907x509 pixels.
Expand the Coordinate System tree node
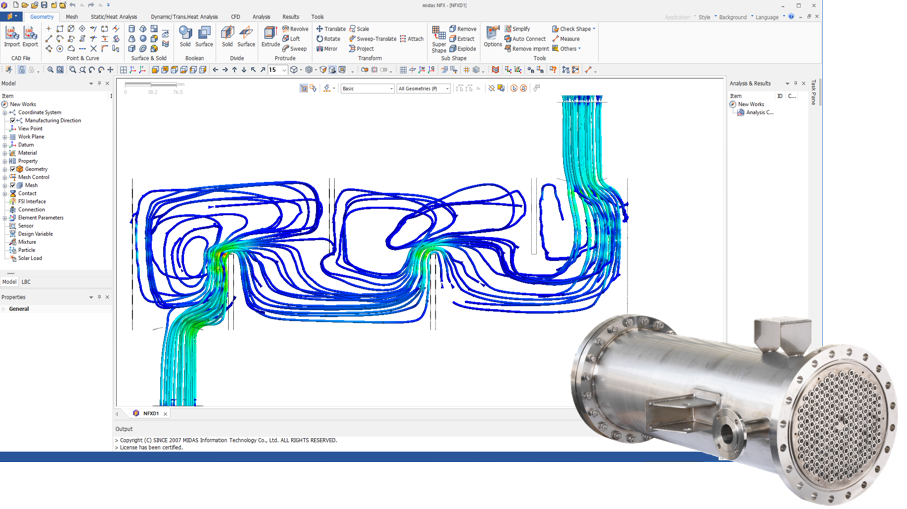pyautogui.click(x=5, y=112)
